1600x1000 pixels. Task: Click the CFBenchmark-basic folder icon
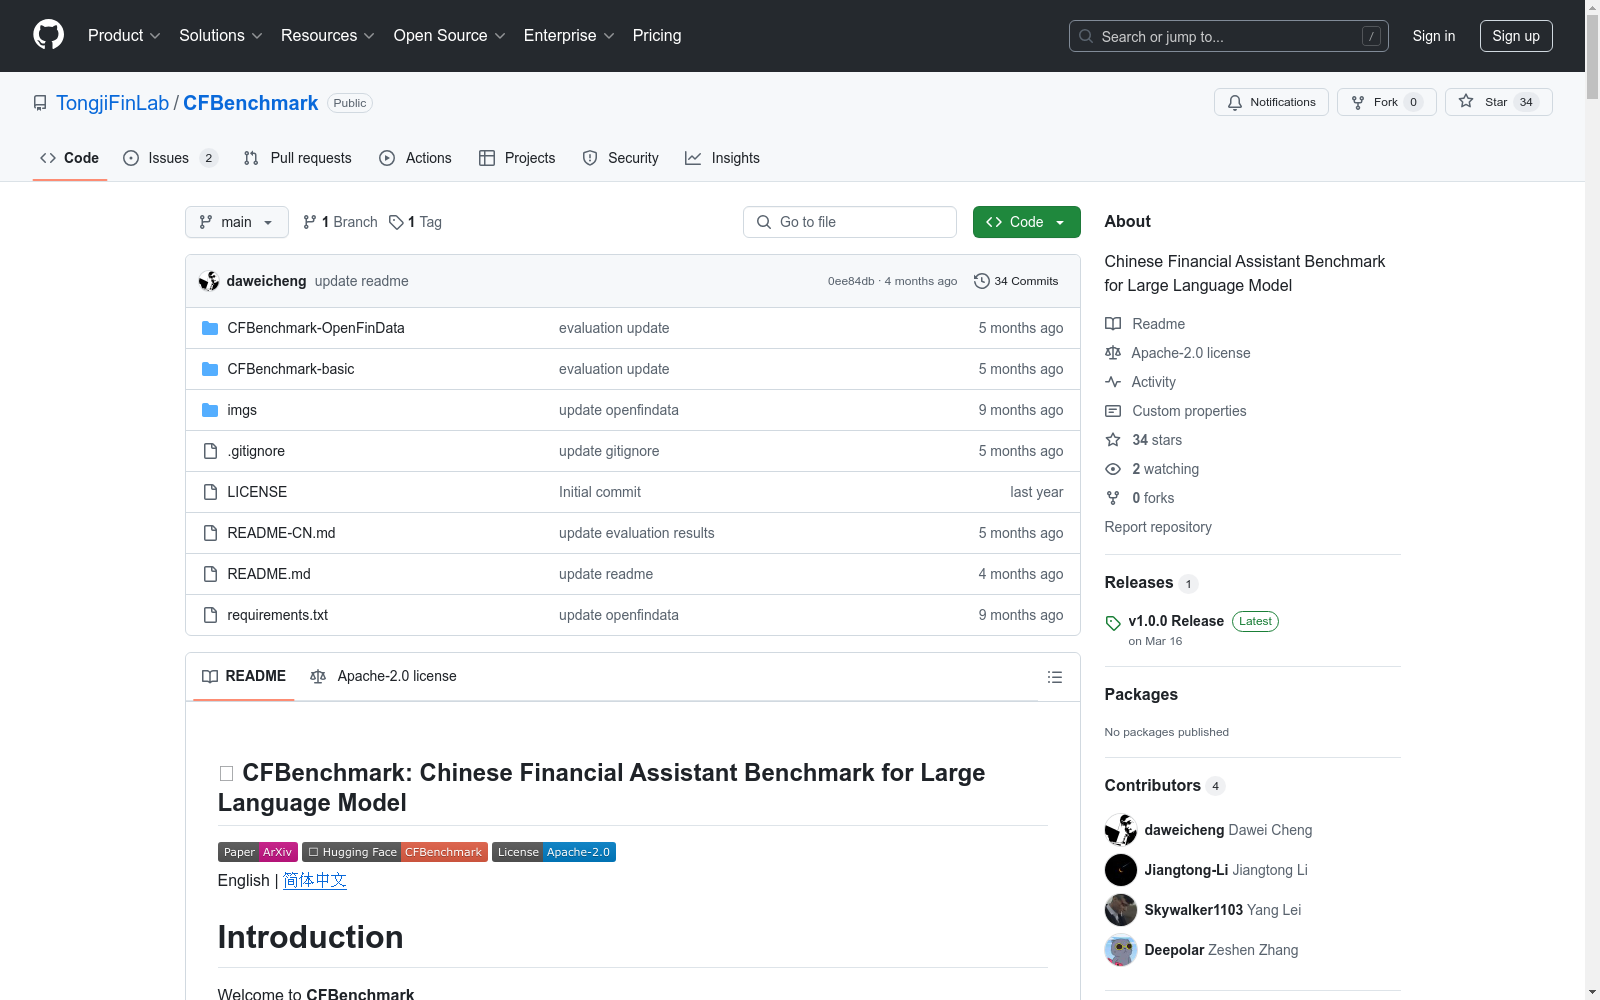[210, 369]
